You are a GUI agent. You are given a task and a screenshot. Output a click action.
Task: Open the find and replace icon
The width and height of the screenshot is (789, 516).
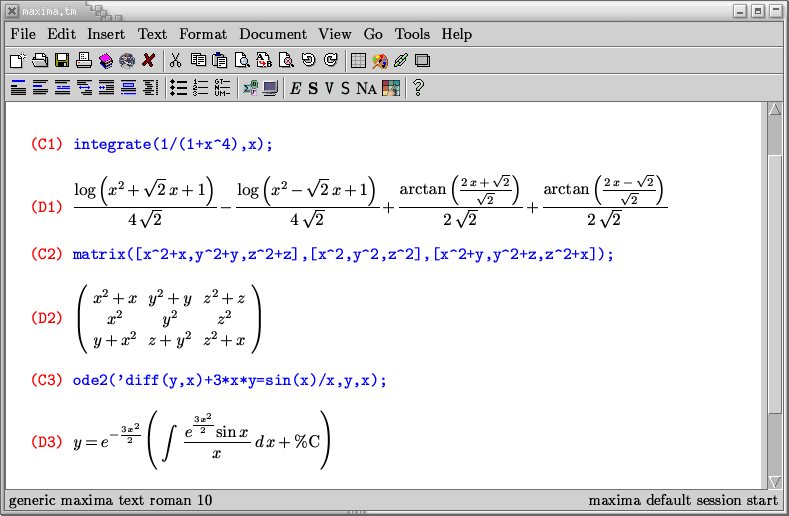[264, 60]
